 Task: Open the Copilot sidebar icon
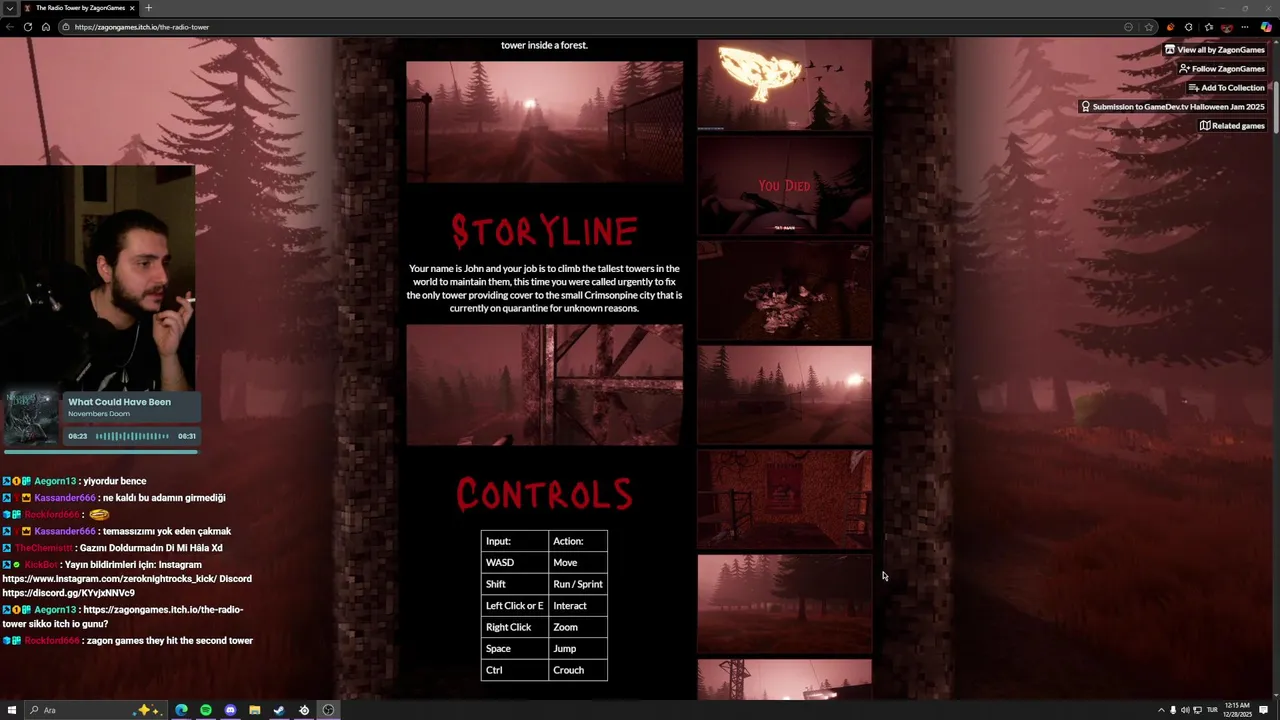pyautogui.click(x=1266, y=27)
